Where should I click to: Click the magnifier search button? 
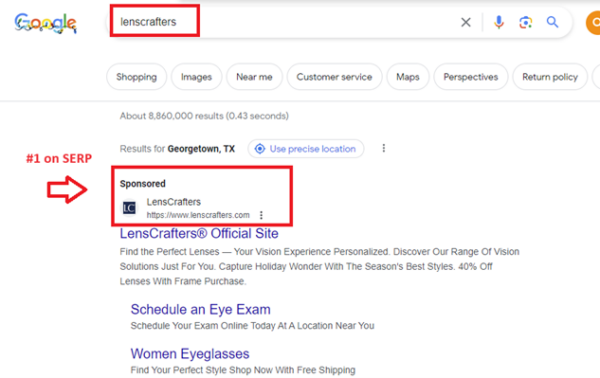[x=552, y=22]
